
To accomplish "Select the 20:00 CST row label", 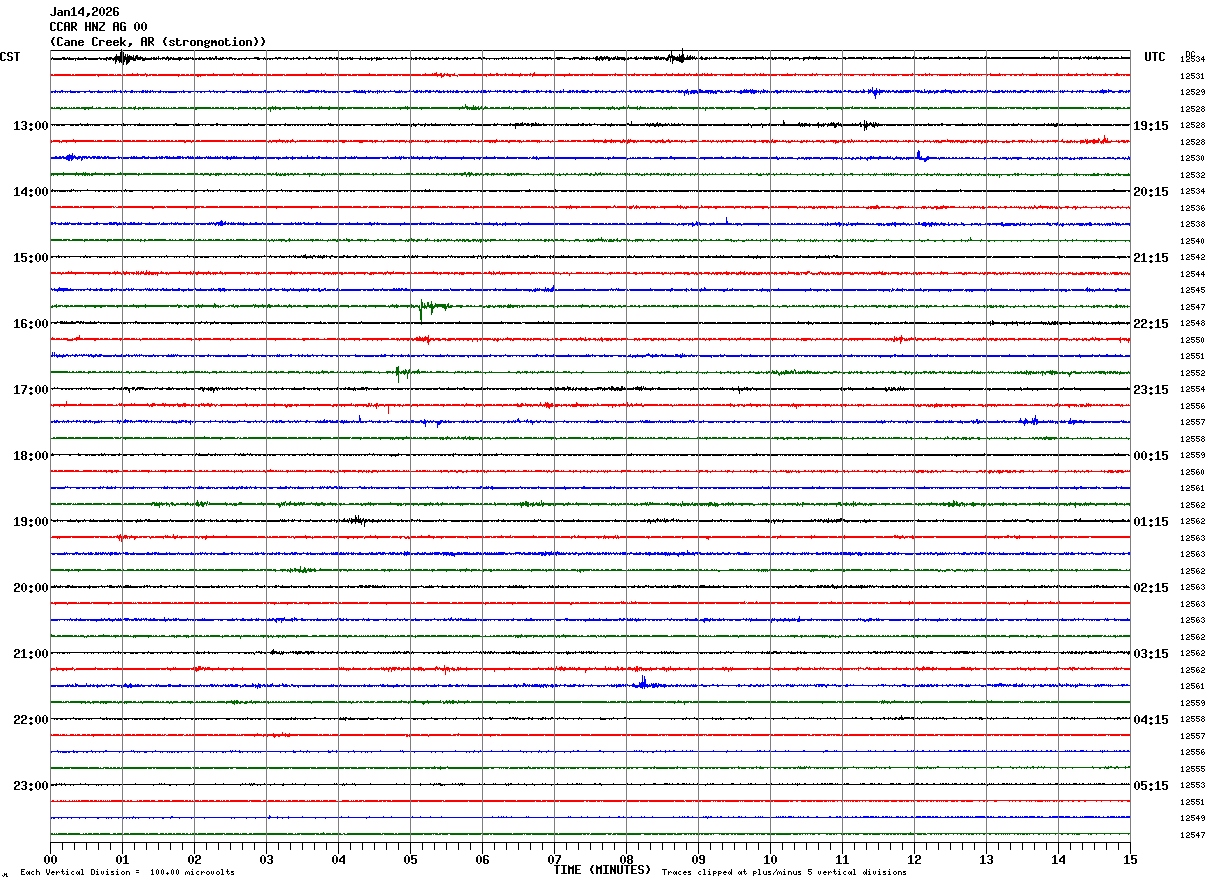I will point(31,588).
